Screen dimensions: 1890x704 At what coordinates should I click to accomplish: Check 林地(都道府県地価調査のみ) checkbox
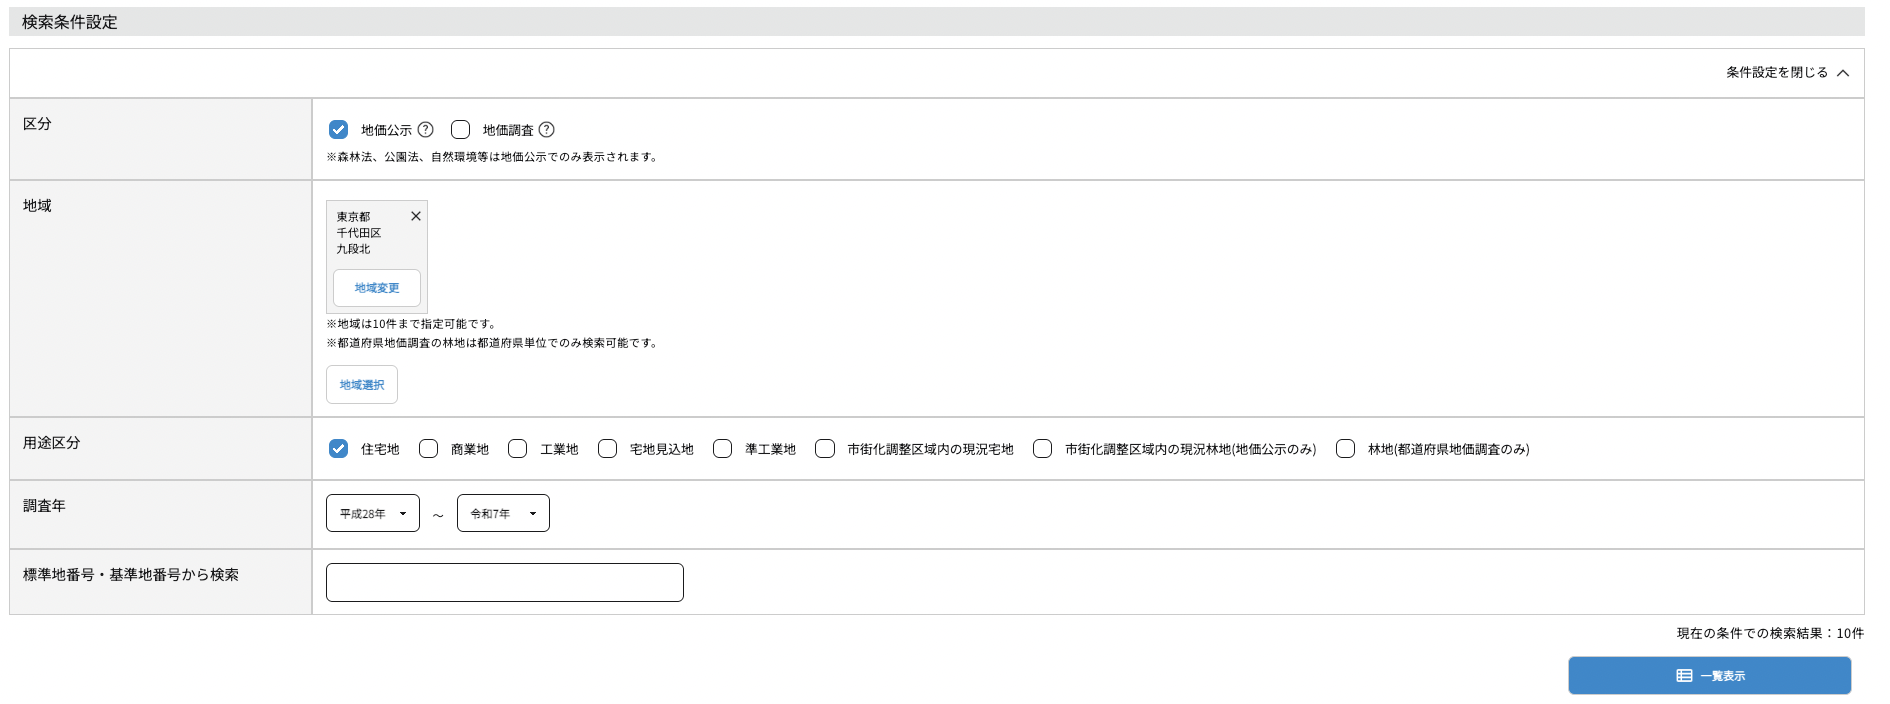pos(1345,449)
